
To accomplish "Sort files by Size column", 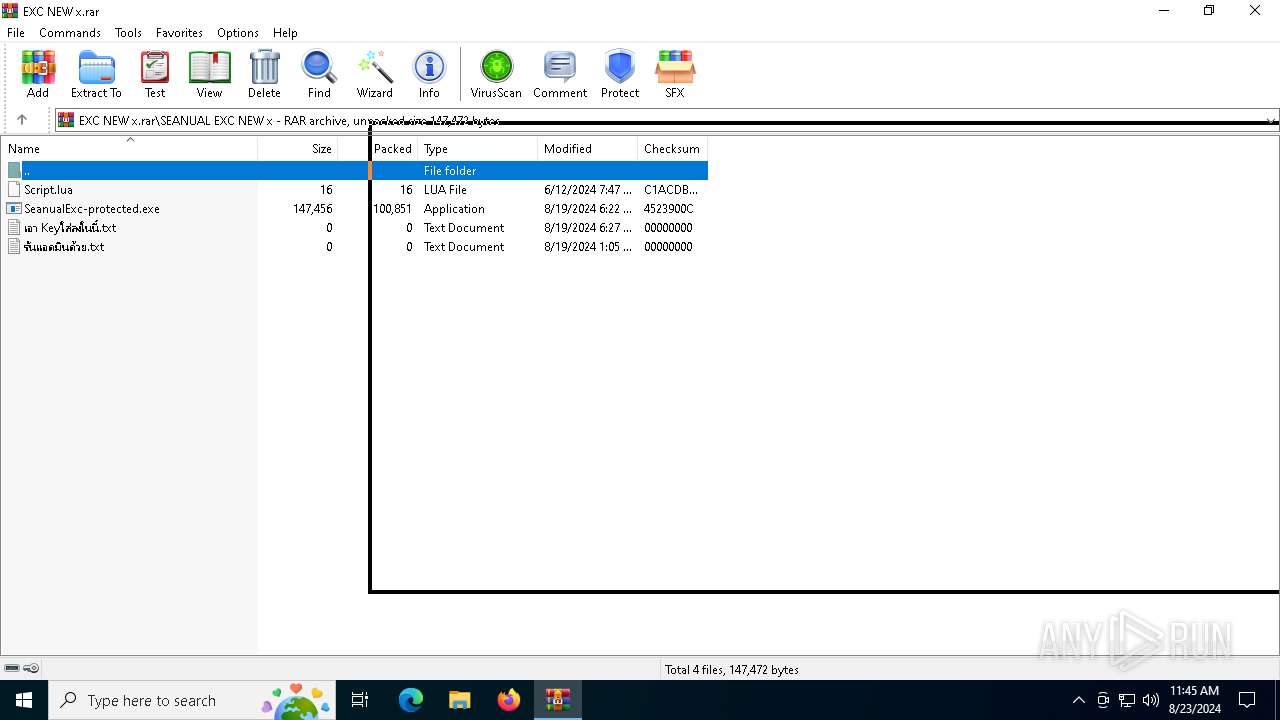I will click(x=298, y=148).
